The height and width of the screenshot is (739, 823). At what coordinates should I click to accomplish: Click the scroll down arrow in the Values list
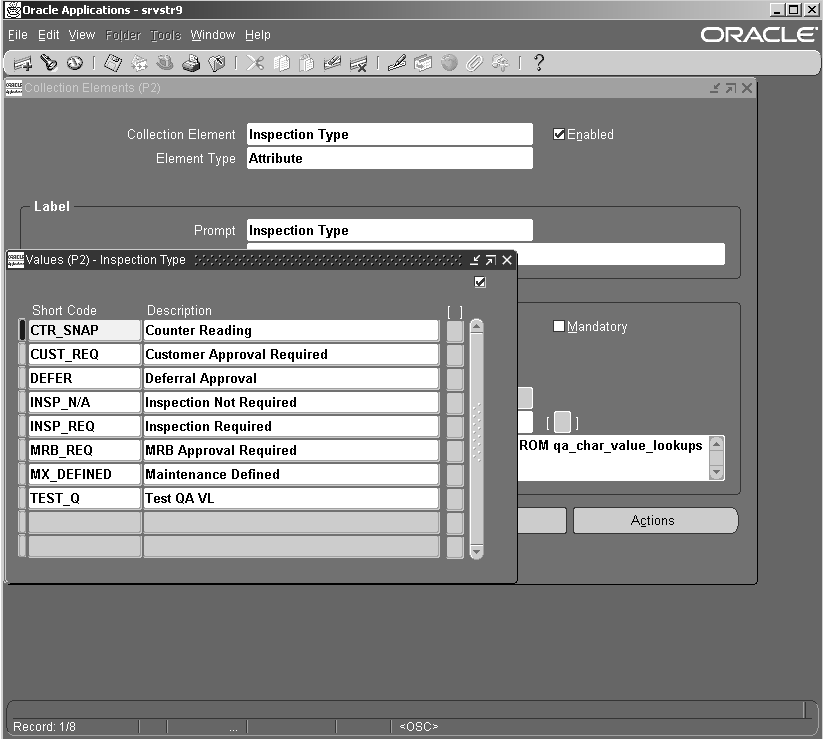(x=477, y=552)
